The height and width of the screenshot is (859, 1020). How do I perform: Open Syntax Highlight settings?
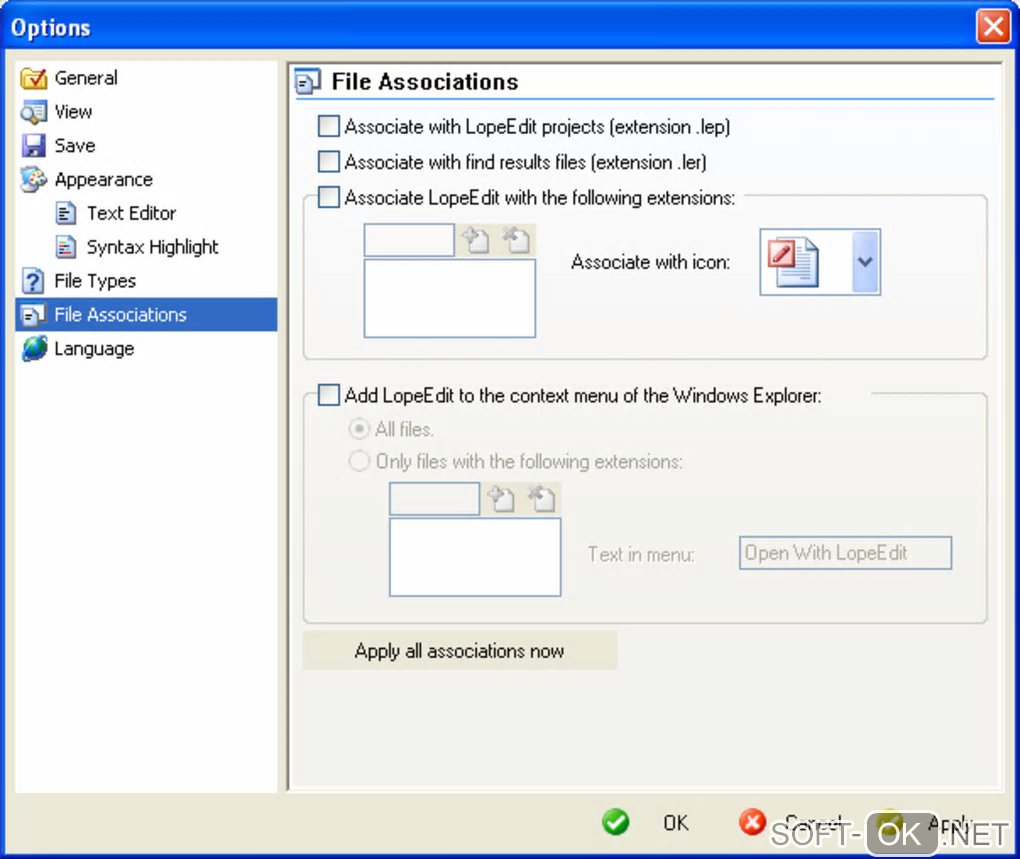coord(152,247)
